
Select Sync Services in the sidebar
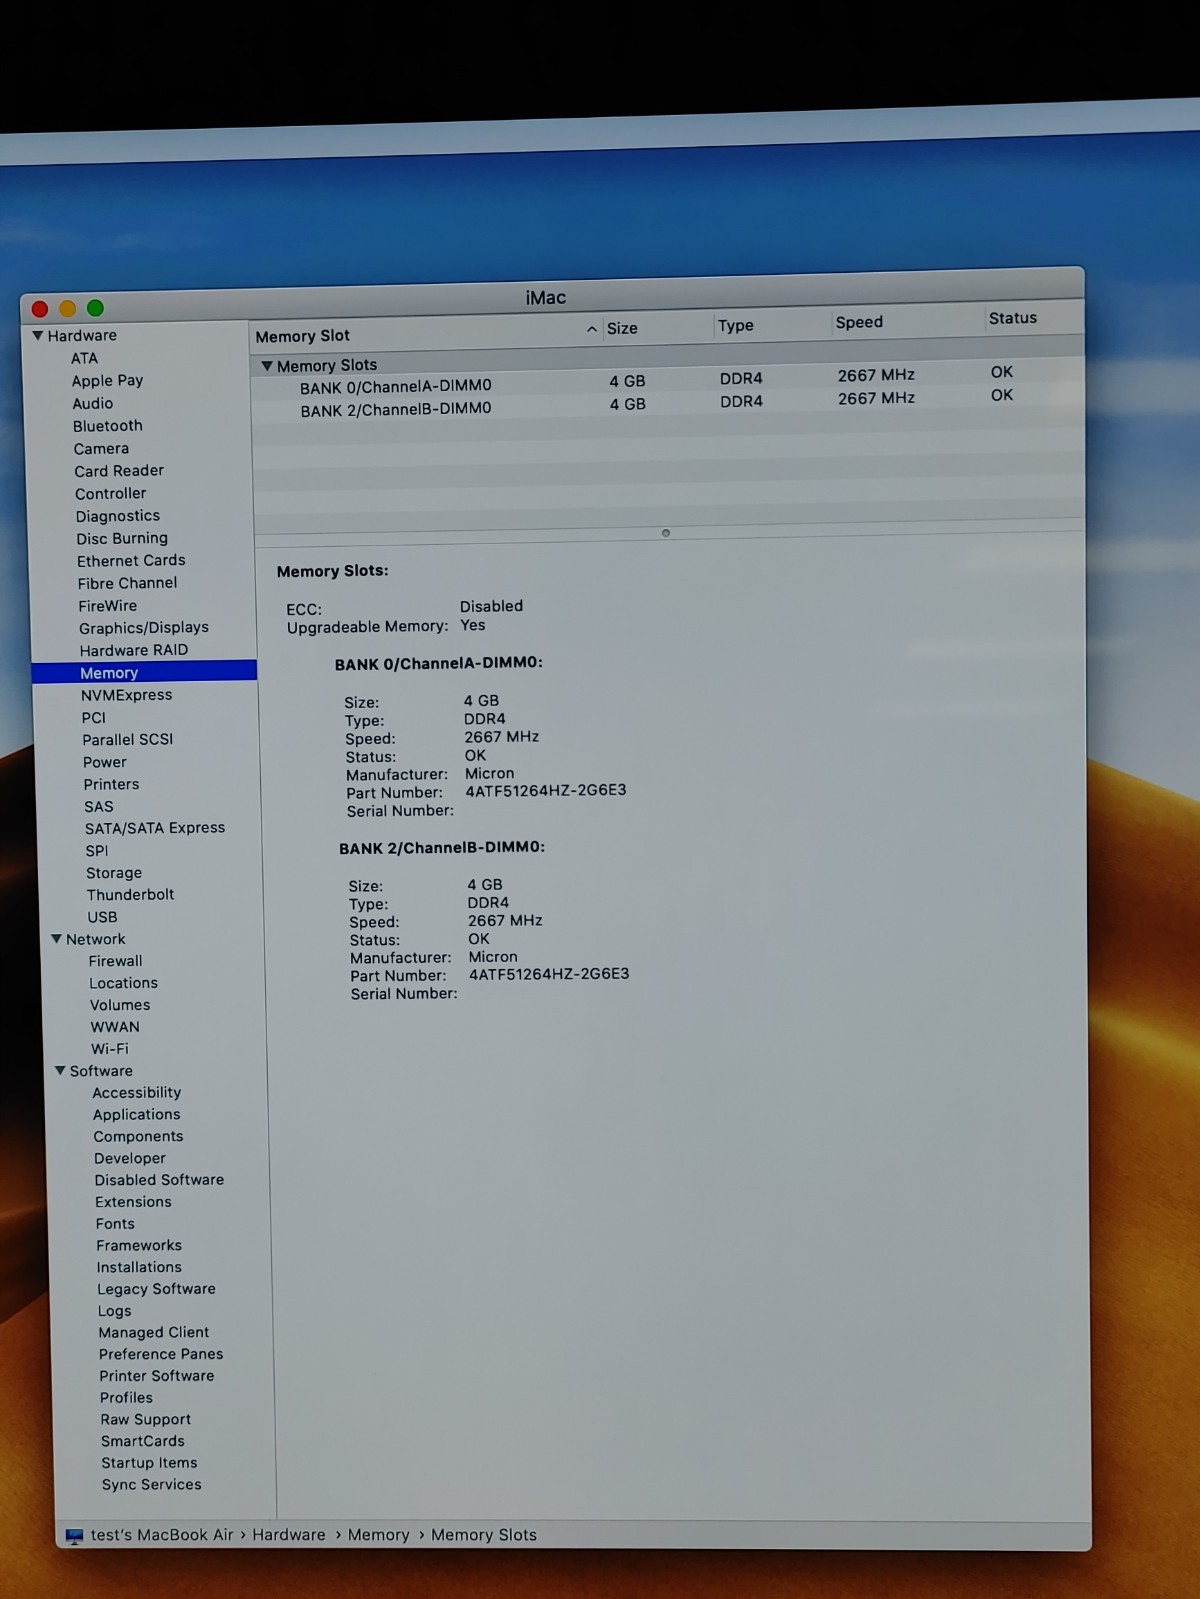tap(151, 1485)
